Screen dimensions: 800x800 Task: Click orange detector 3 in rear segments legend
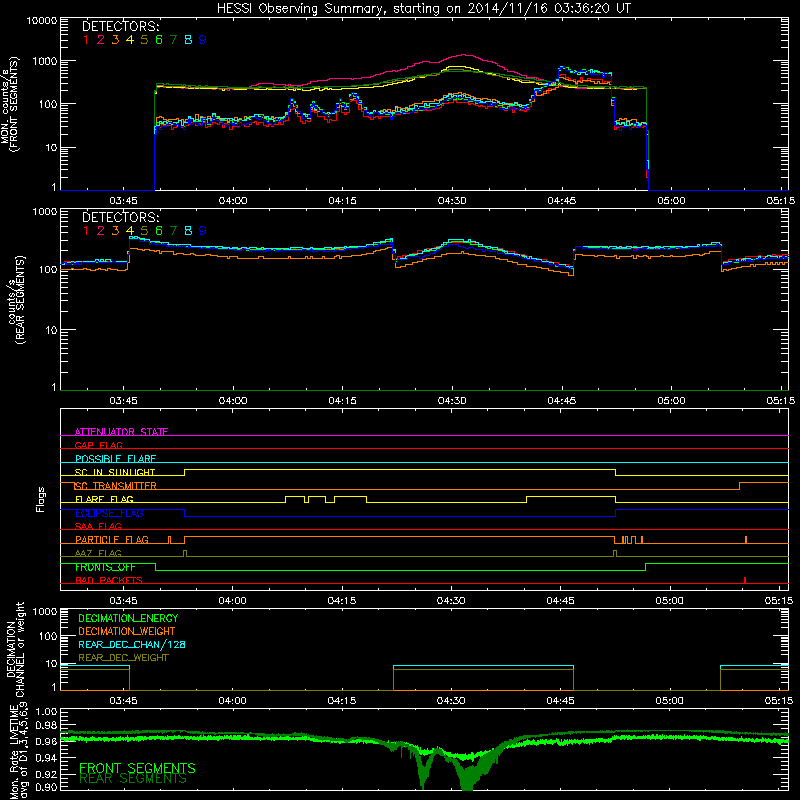pyautogui.click(x=115, y=231)
